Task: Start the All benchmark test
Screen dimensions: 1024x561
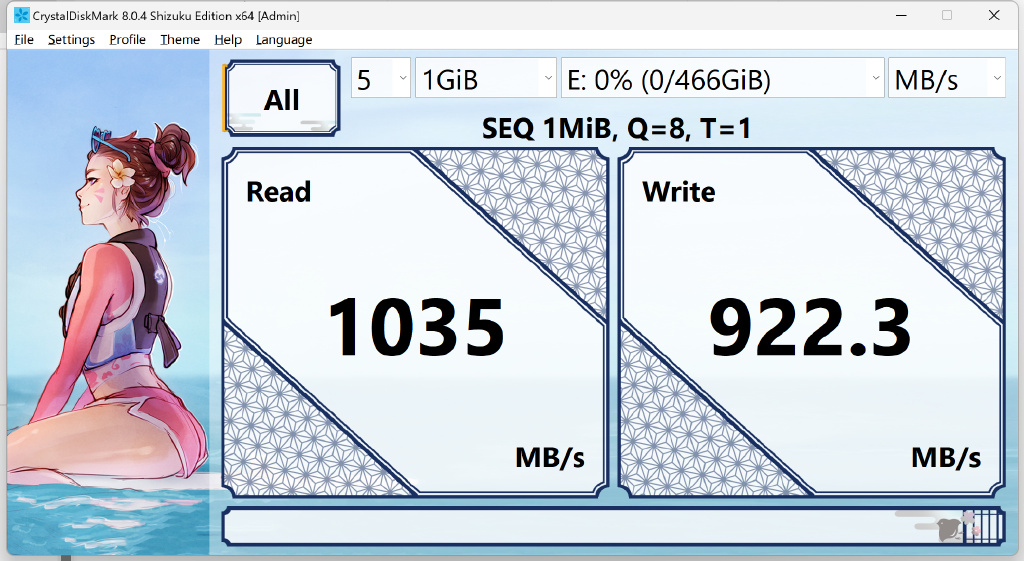Action: click(x=282, y=99)
